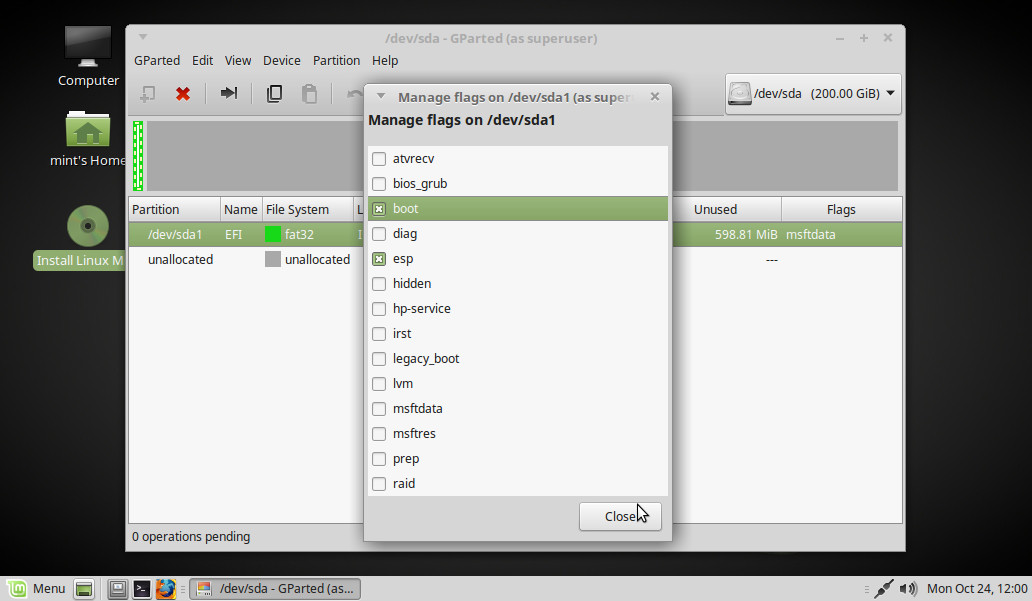Click the Paste partition toolbar icon
The image size is (1032, 601).
(310, 93)
